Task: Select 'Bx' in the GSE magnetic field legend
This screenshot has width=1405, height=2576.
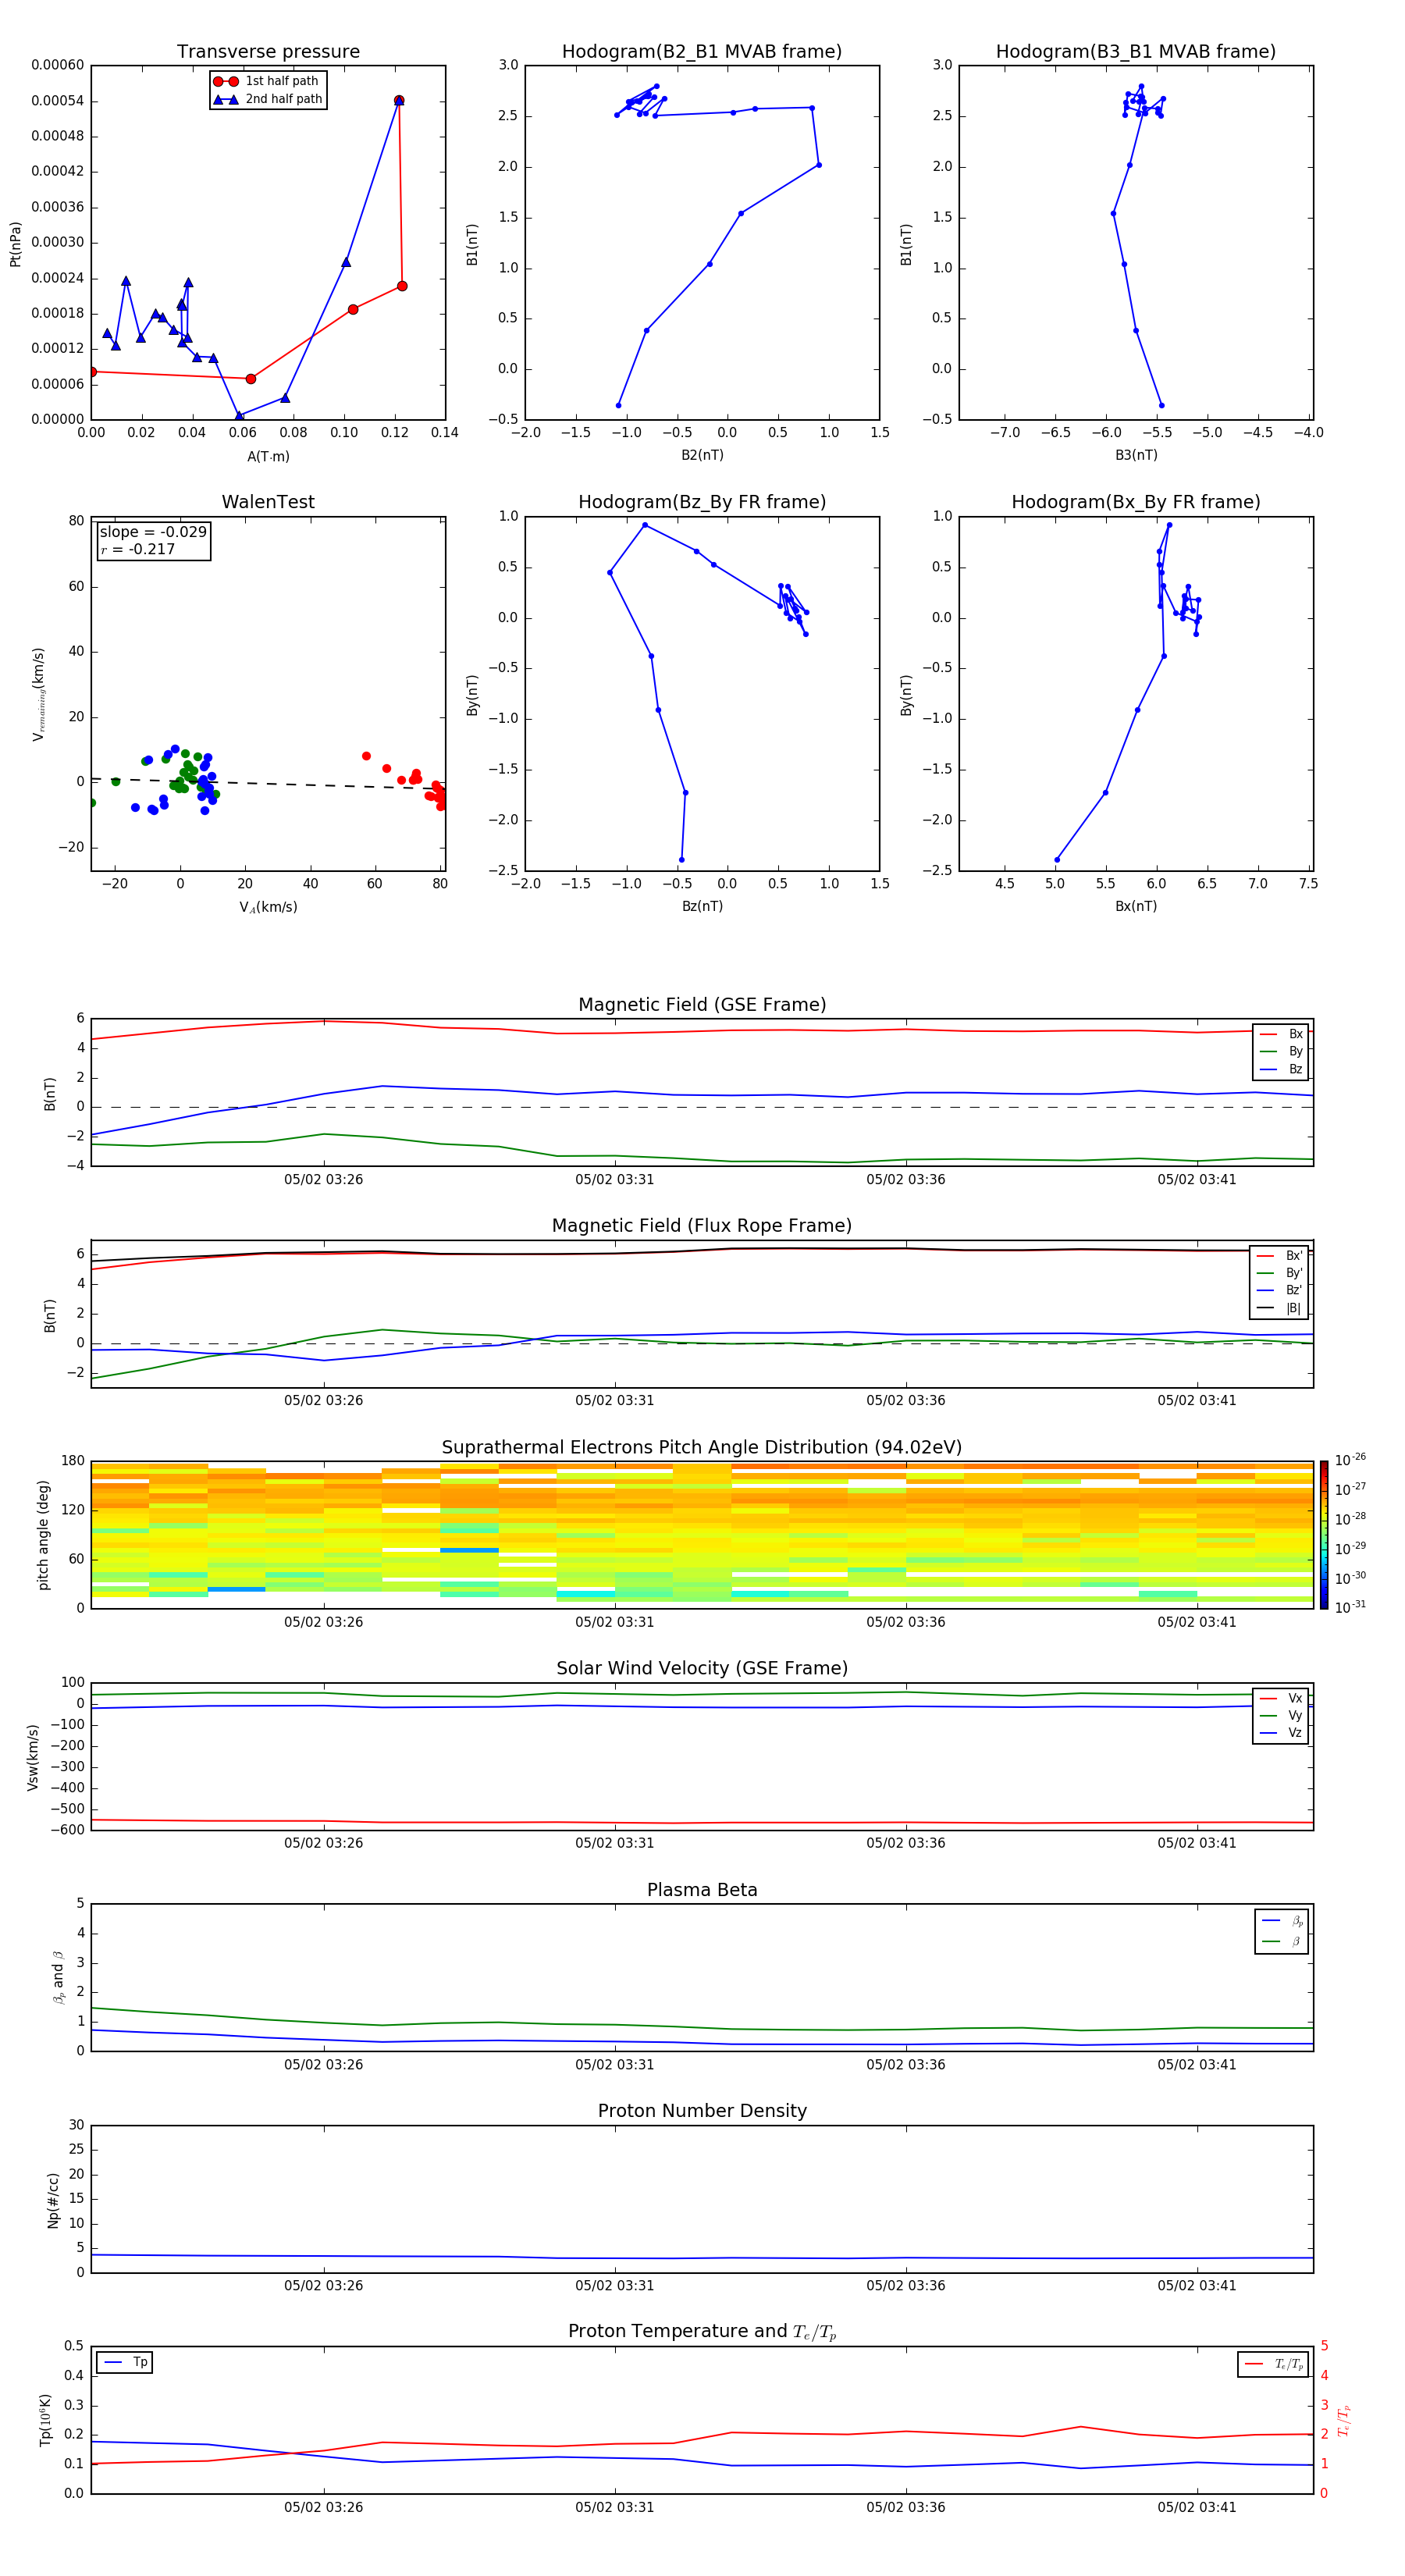Action: point(1282,1034)
